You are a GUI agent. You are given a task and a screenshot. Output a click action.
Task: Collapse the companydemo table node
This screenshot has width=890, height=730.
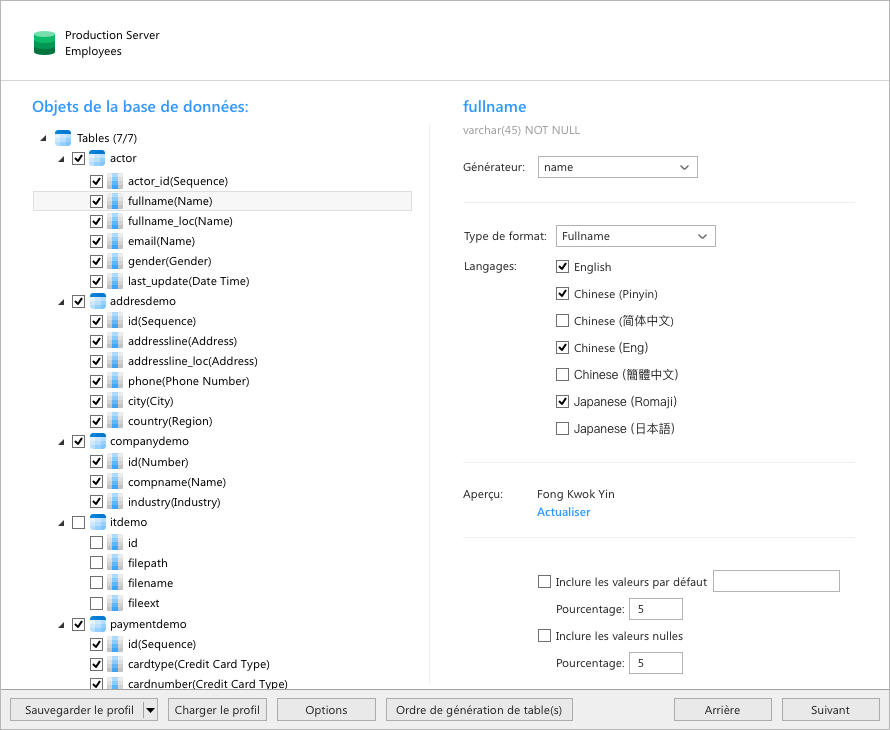[x=61, y=442]
